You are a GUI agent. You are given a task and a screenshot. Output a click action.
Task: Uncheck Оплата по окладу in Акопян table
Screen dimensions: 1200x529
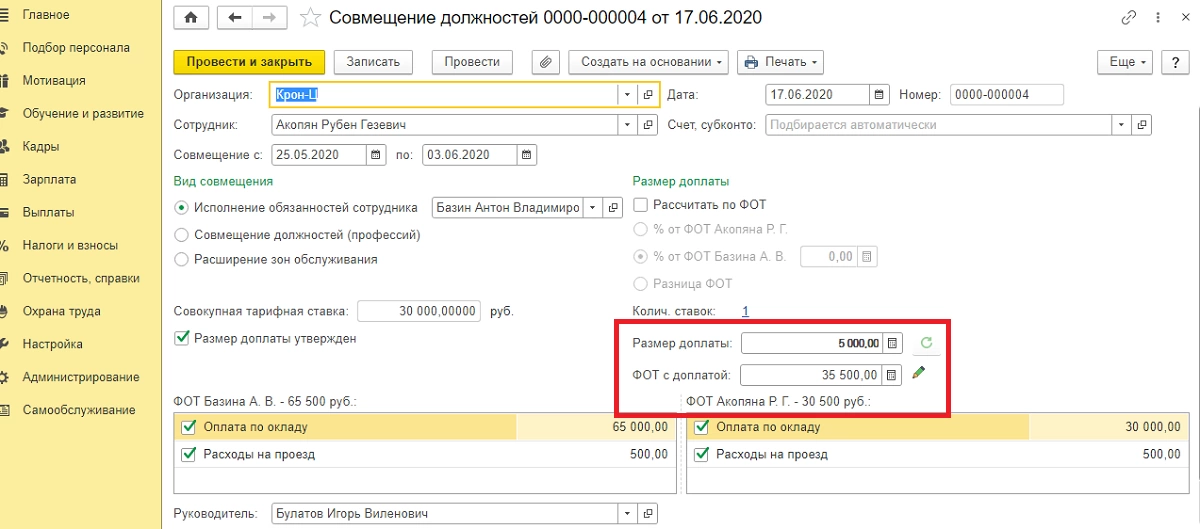(701, 427)
